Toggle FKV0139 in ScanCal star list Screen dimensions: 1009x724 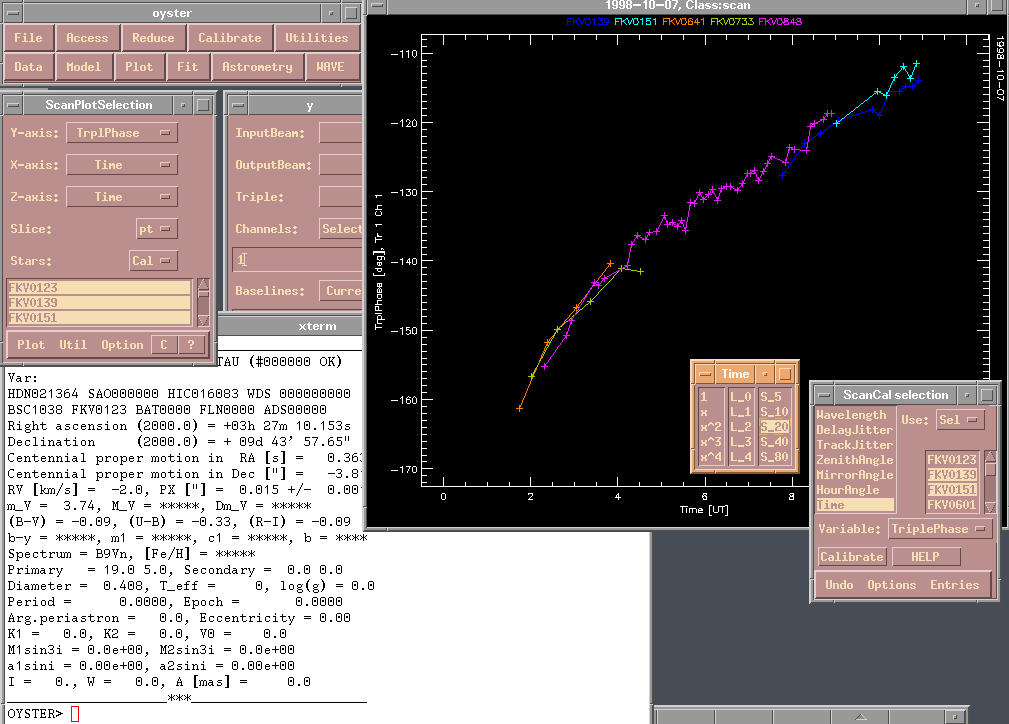[x=951, y=475]
